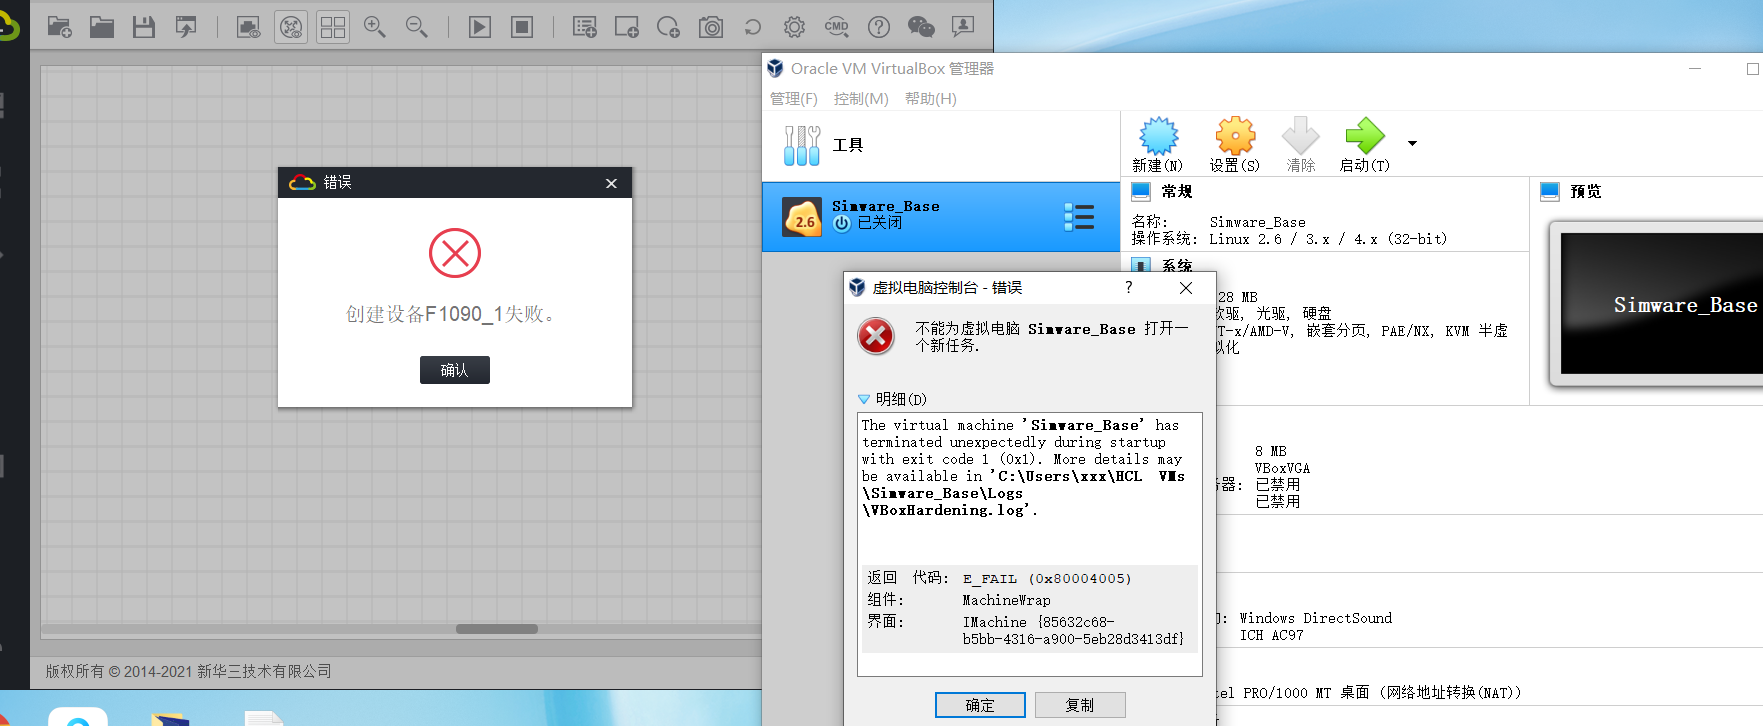
Task: Click 复制 to copy the error details
Action: 1080,705
